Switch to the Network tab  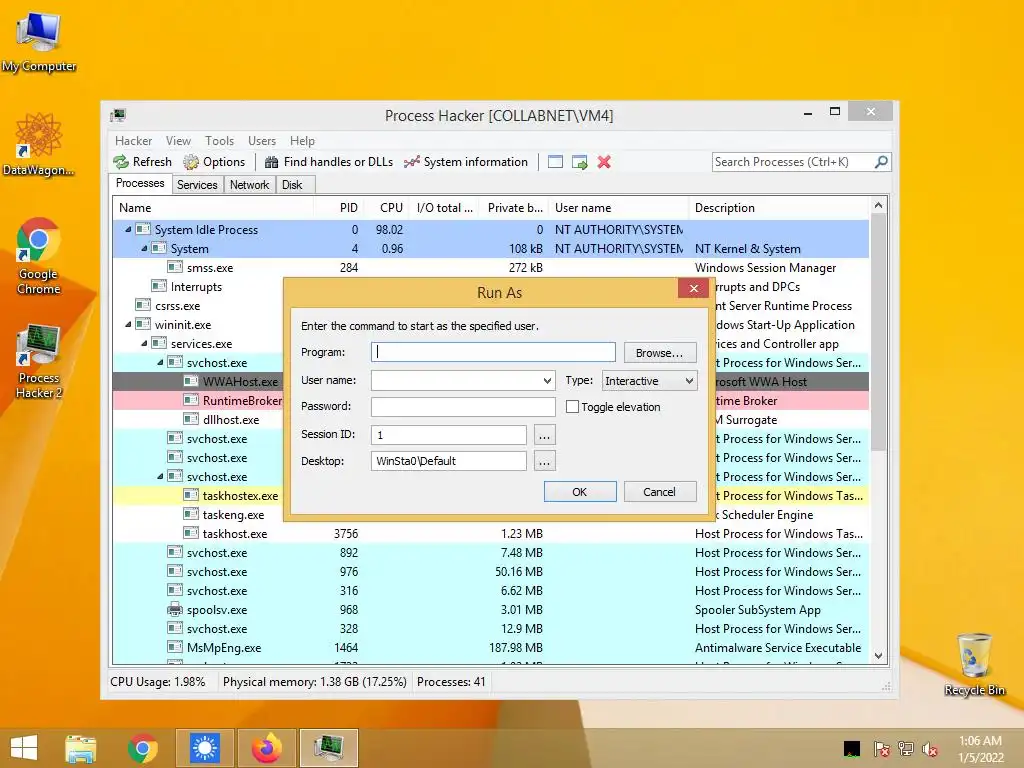(249, 185)
